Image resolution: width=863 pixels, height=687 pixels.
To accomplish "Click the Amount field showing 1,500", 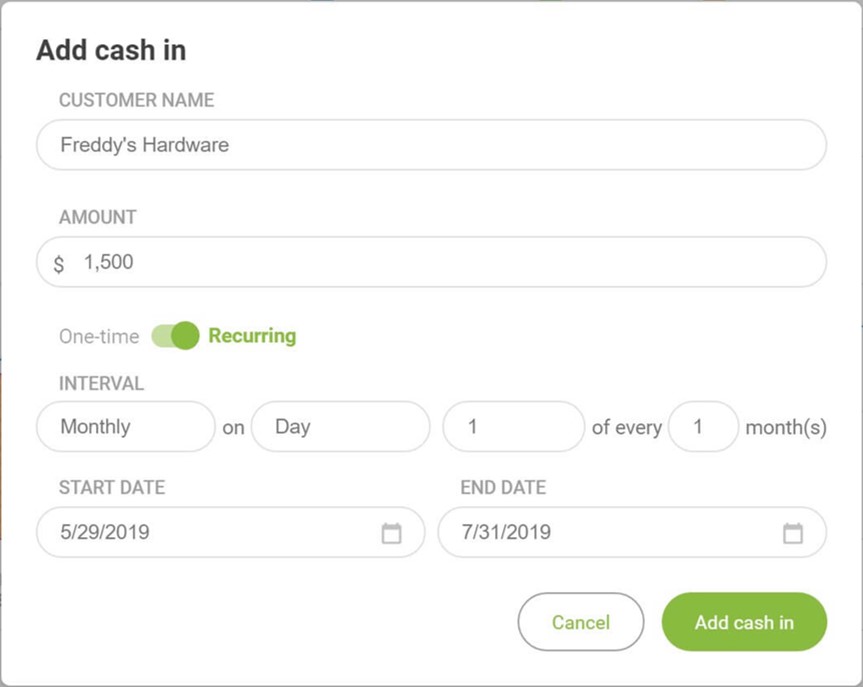I will 432,262.
